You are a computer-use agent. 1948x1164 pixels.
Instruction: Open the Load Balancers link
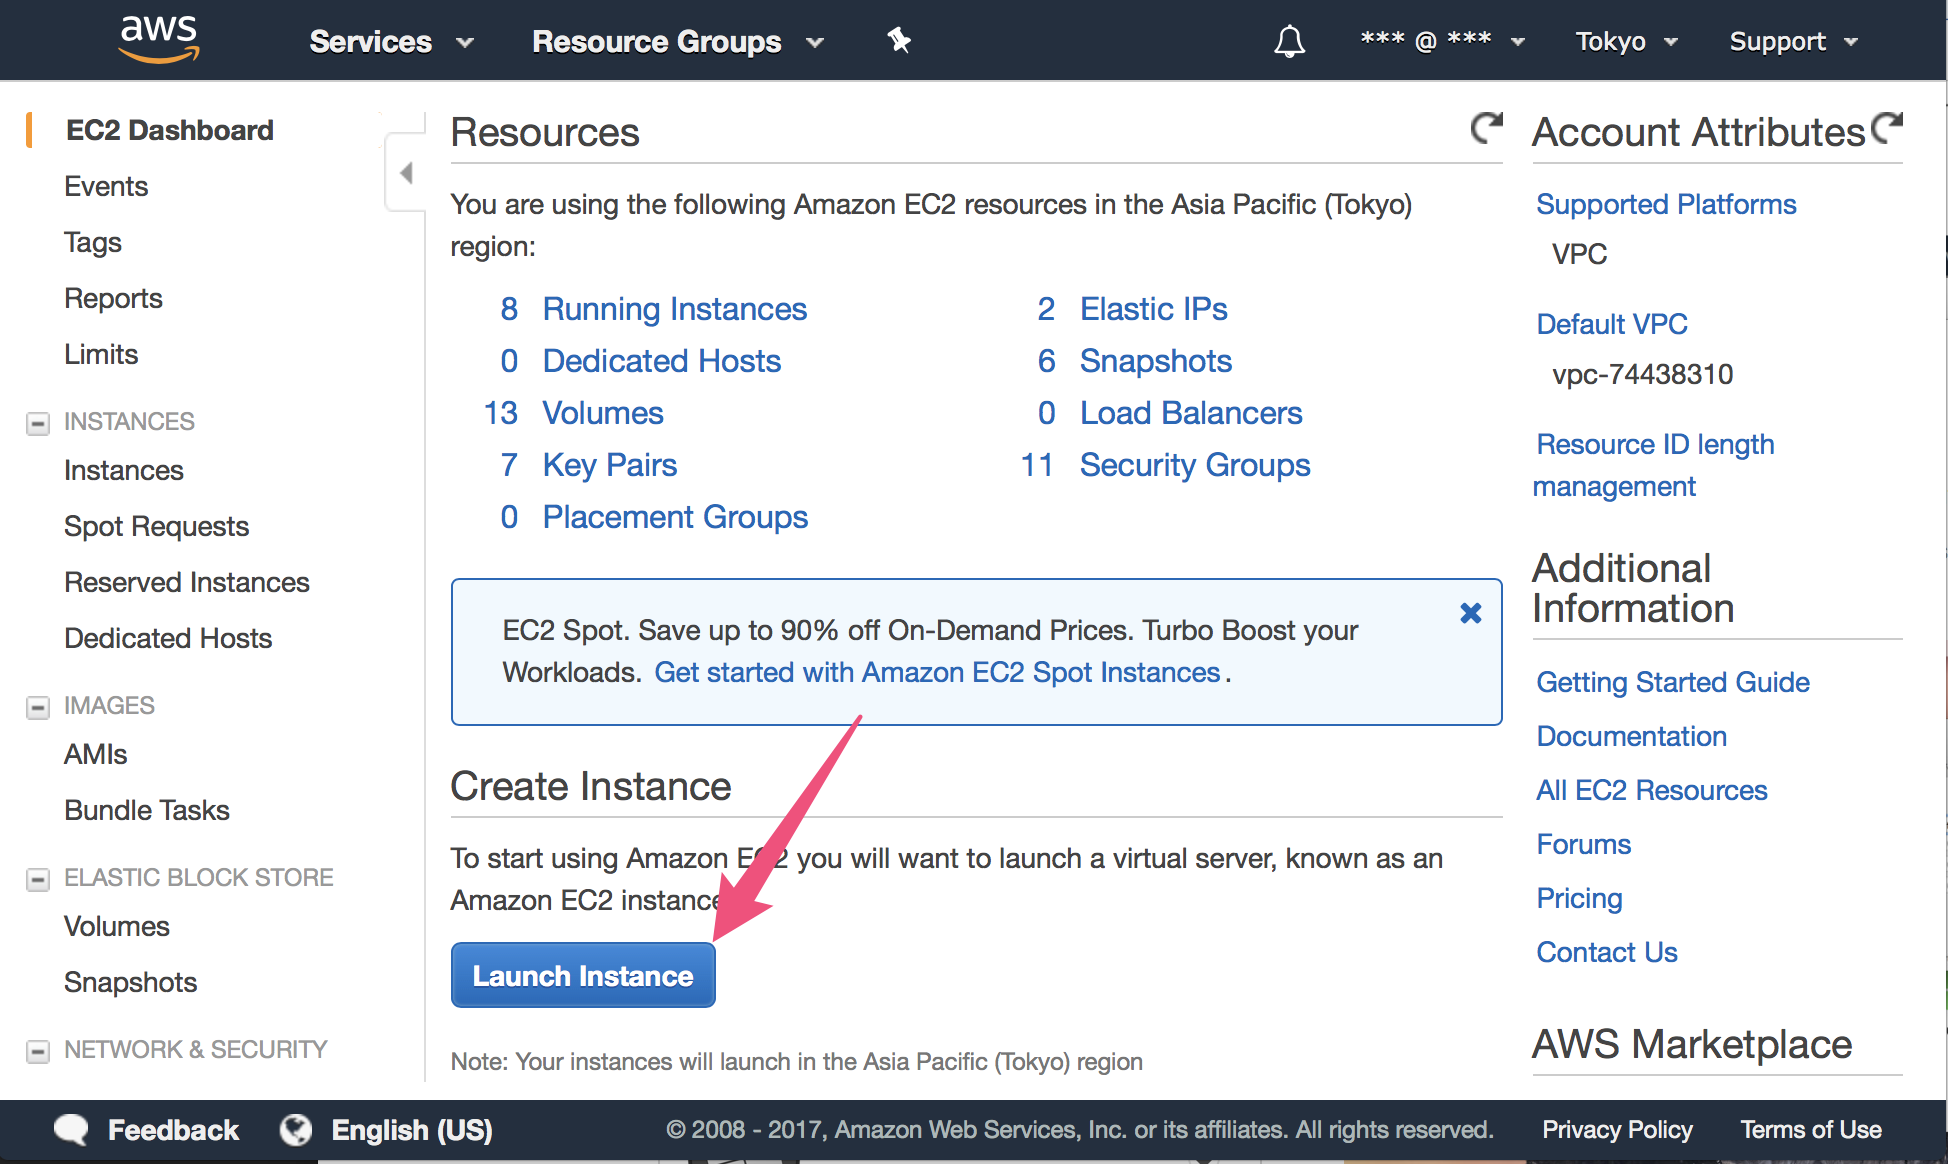(x=1191, y=413)
